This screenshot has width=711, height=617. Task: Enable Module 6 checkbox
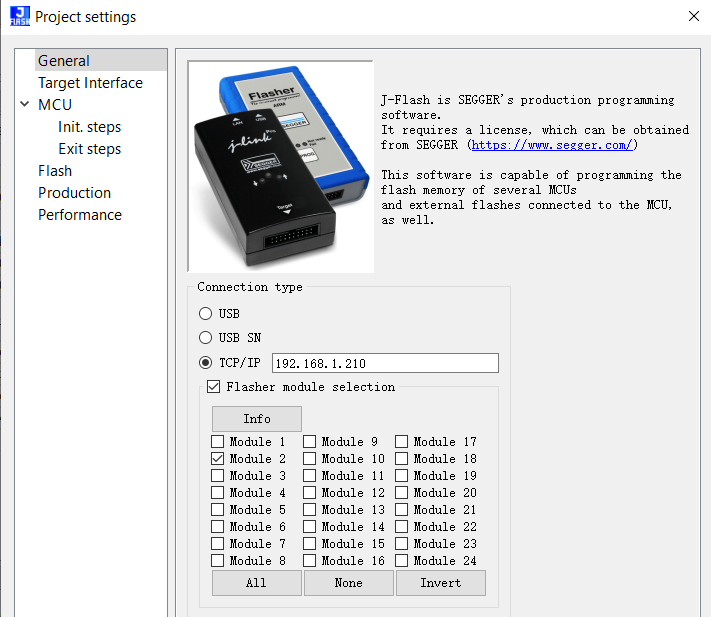[x=218, y=526]
